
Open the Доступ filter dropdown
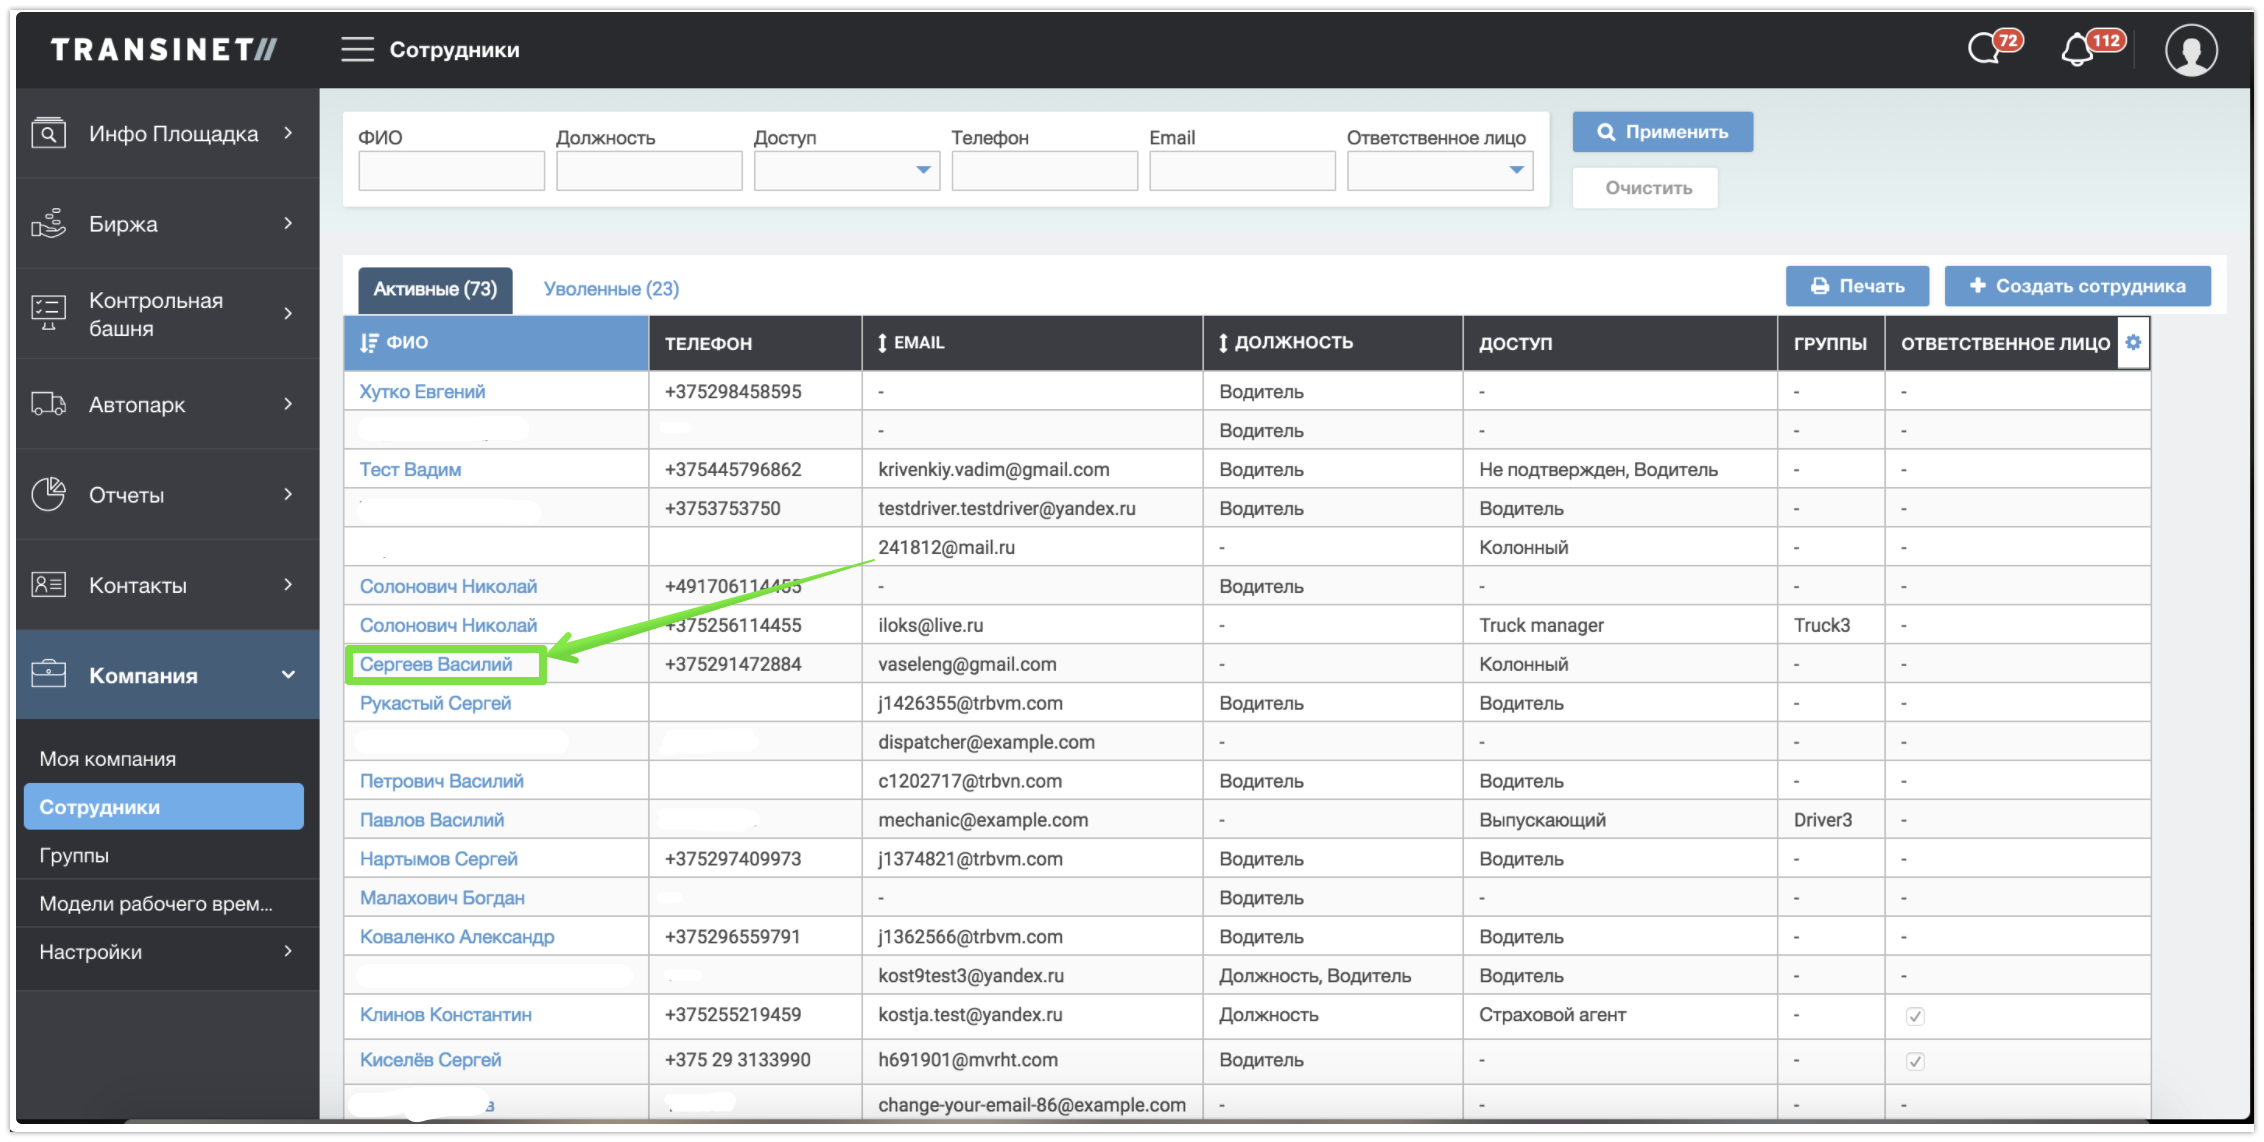click(846, 170)
